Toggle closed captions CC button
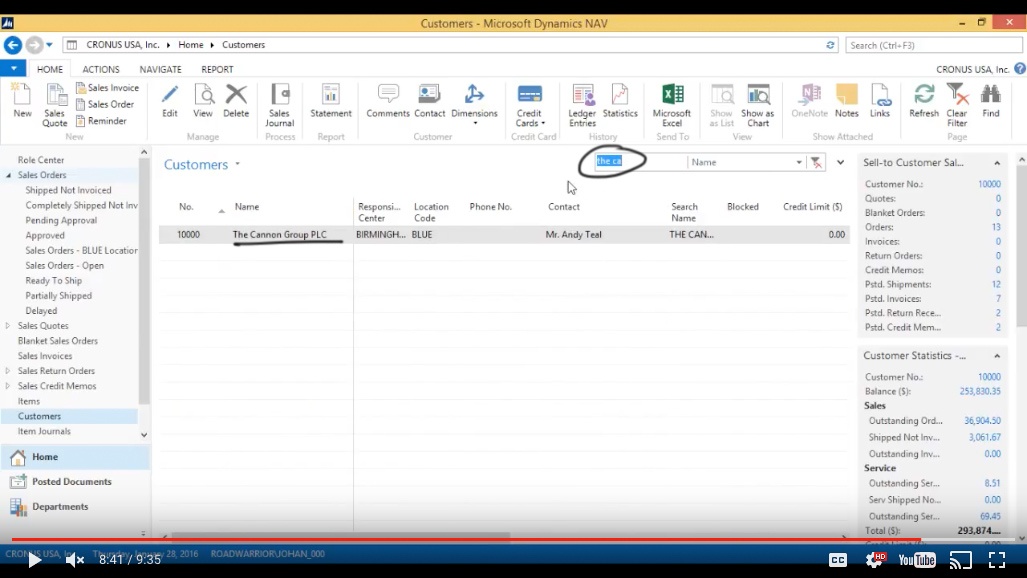The width and height of the screenshot is (1027, 578). click(838, 560)
